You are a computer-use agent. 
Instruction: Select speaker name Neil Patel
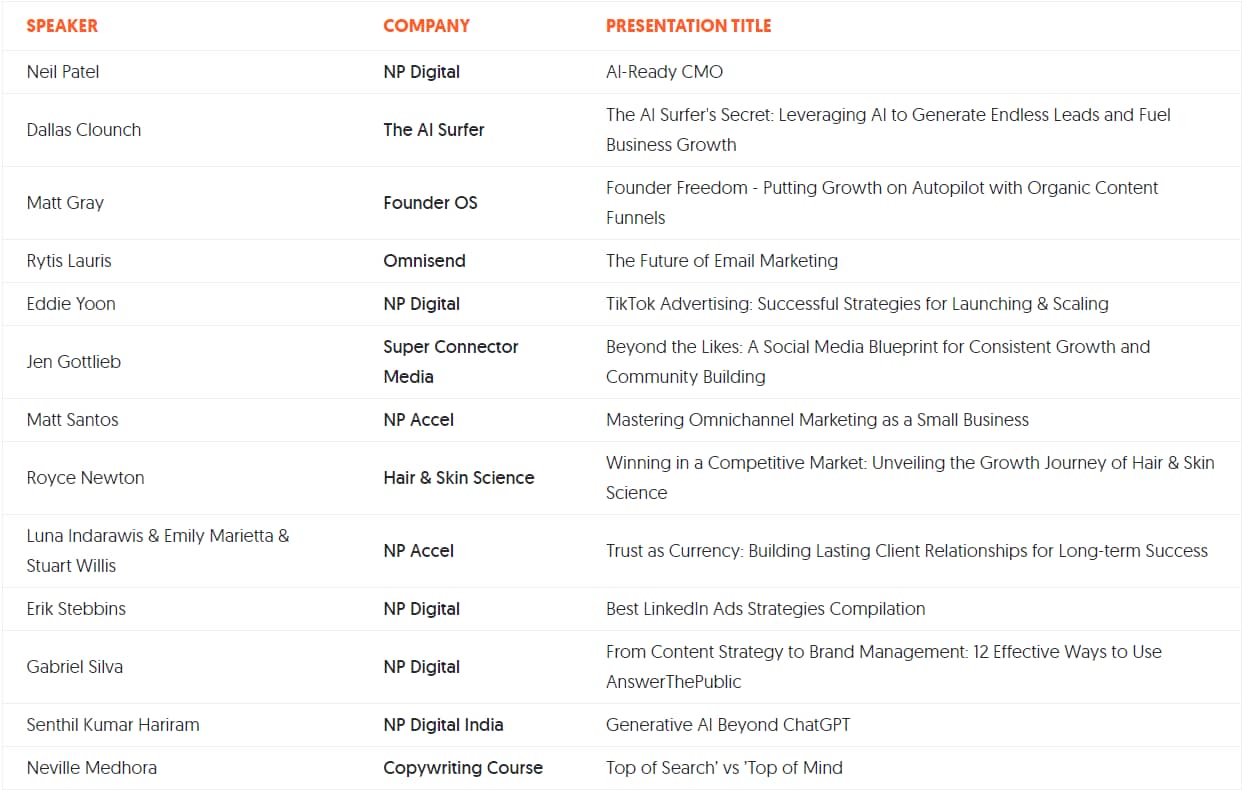[x=63, y=72]
